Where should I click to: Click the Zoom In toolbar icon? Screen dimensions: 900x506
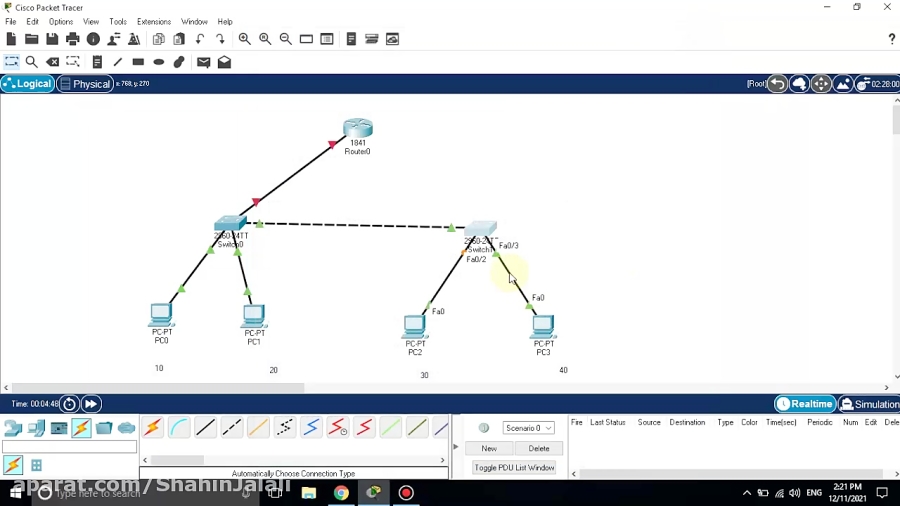click(x=244, y=39)
